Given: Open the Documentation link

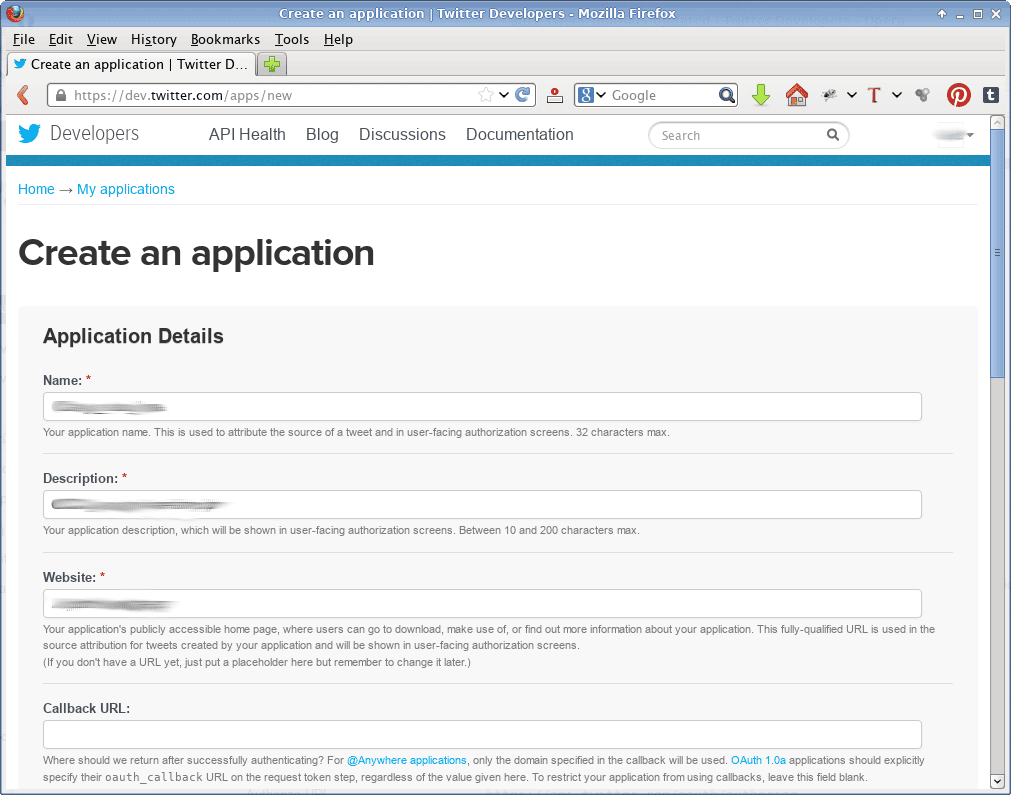Looking at the screenshot, I should point(520,134).
